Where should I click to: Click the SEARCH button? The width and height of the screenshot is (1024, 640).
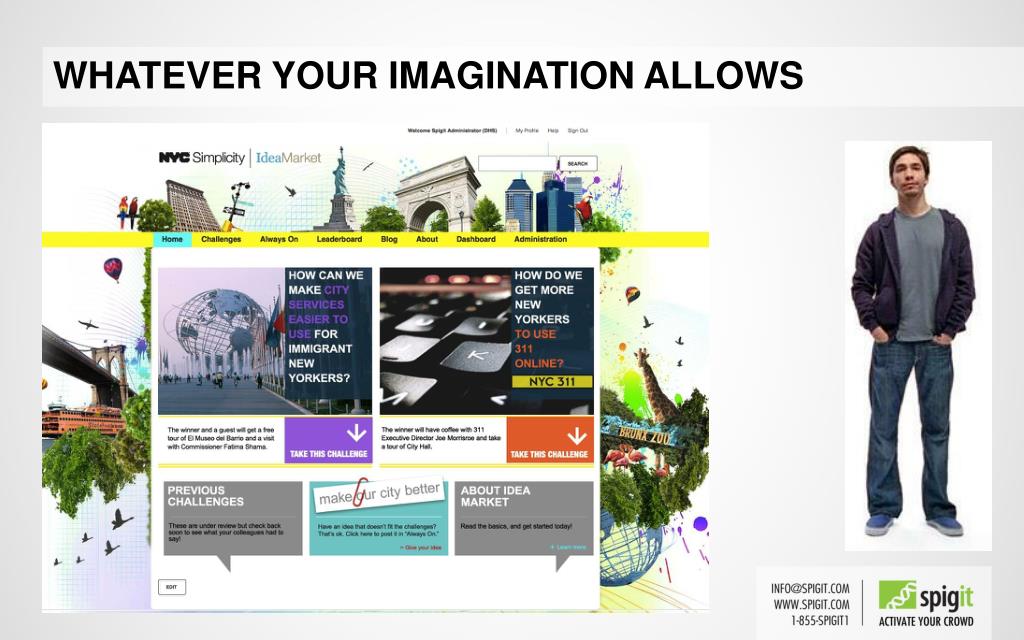point(578,163)
